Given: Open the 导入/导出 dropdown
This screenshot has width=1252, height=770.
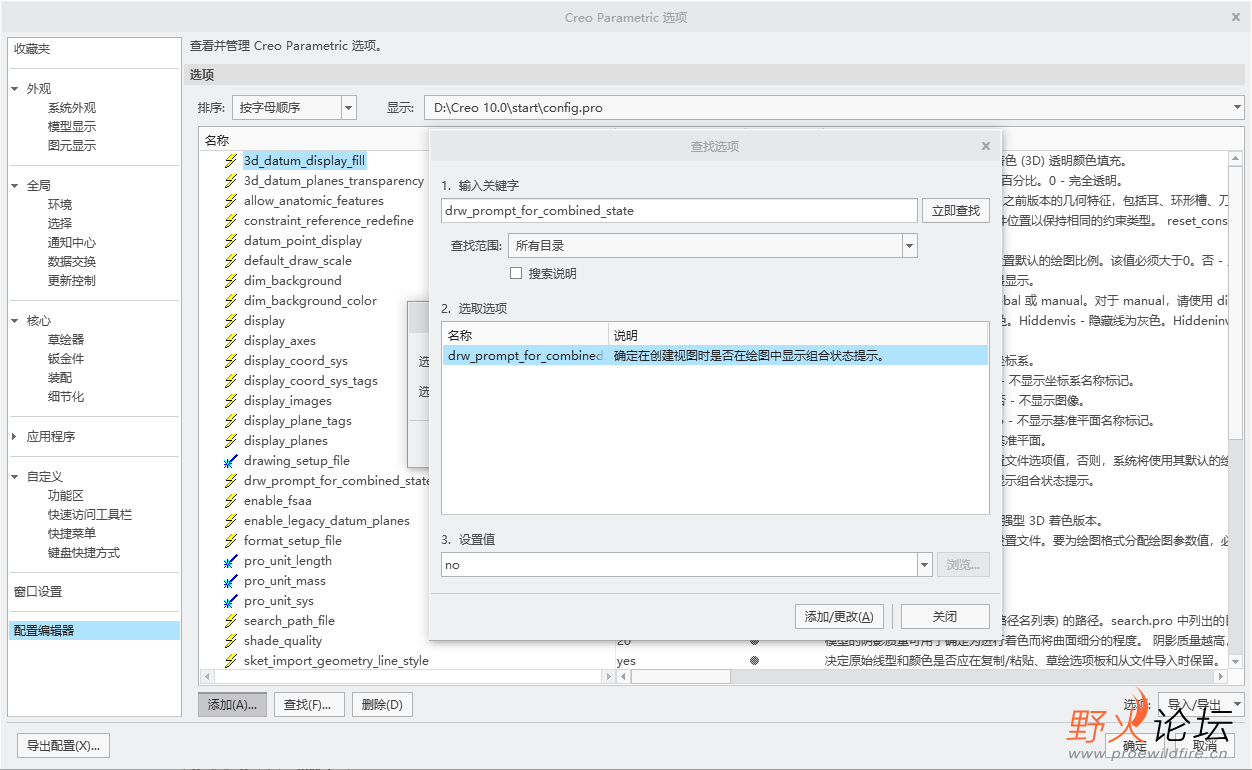Looking at the screenshot, I should (x=1201, y=705).
